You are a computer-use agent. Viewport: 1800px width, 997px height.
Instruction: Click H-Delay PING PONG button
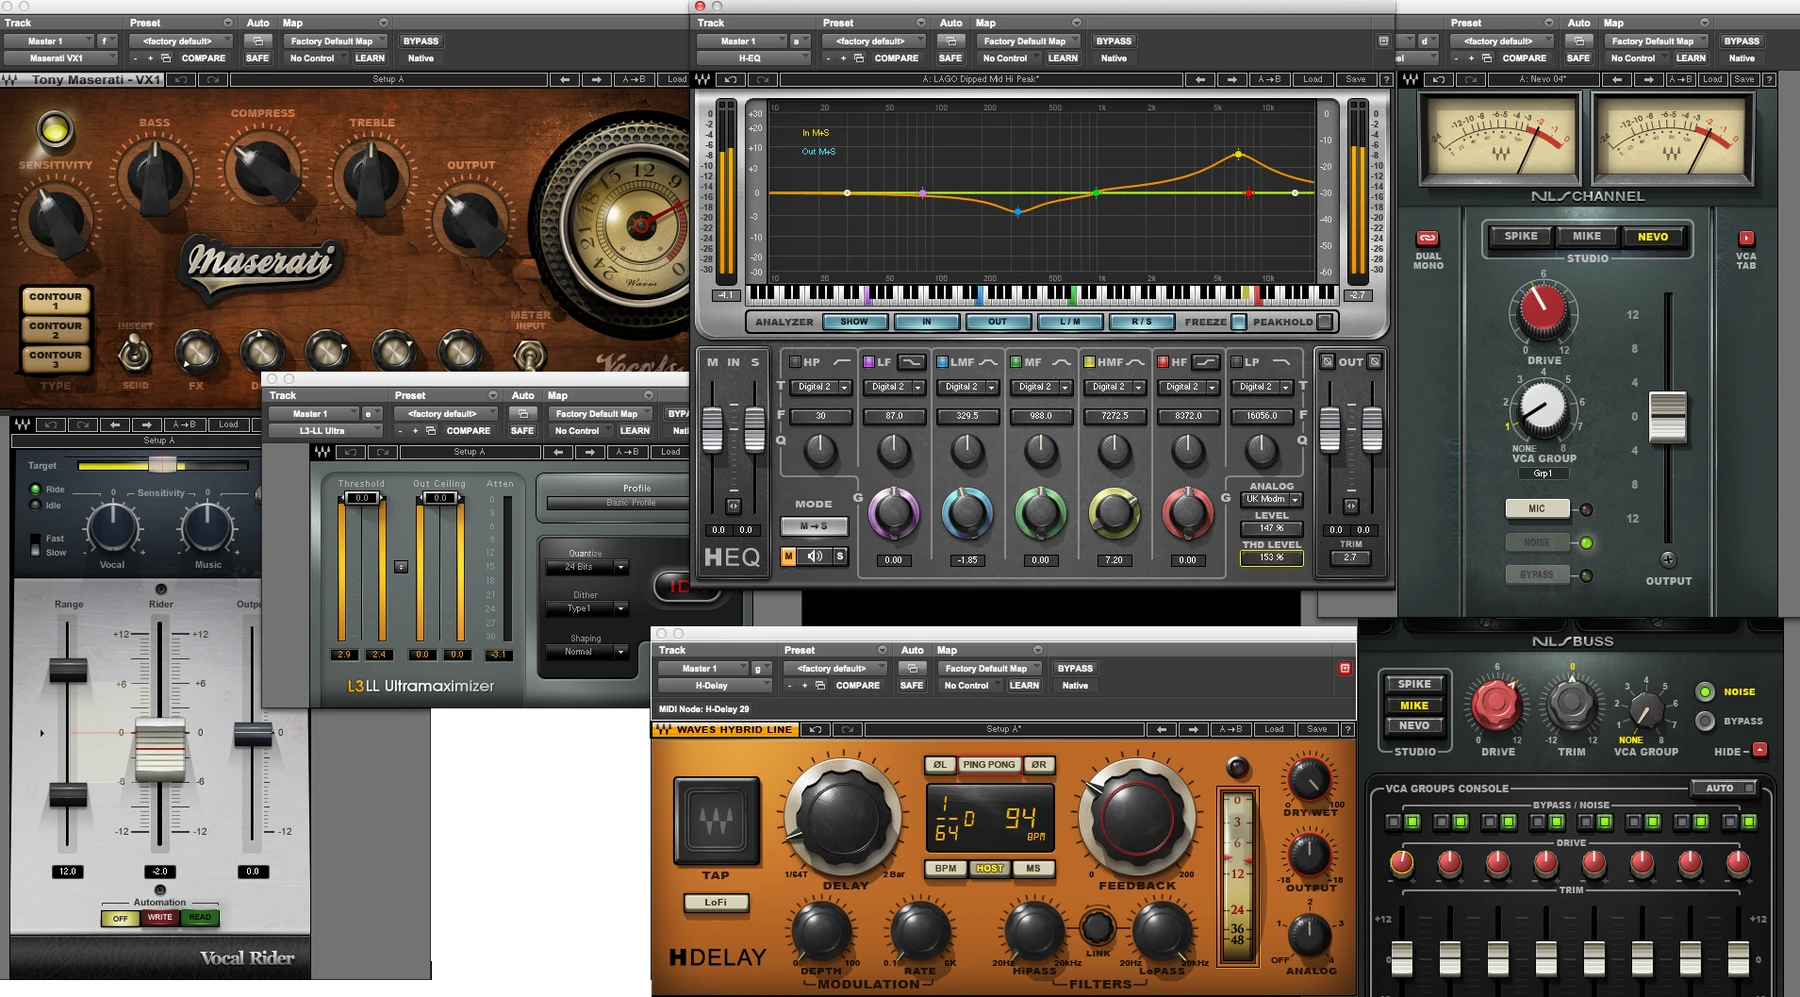point(989,765)
